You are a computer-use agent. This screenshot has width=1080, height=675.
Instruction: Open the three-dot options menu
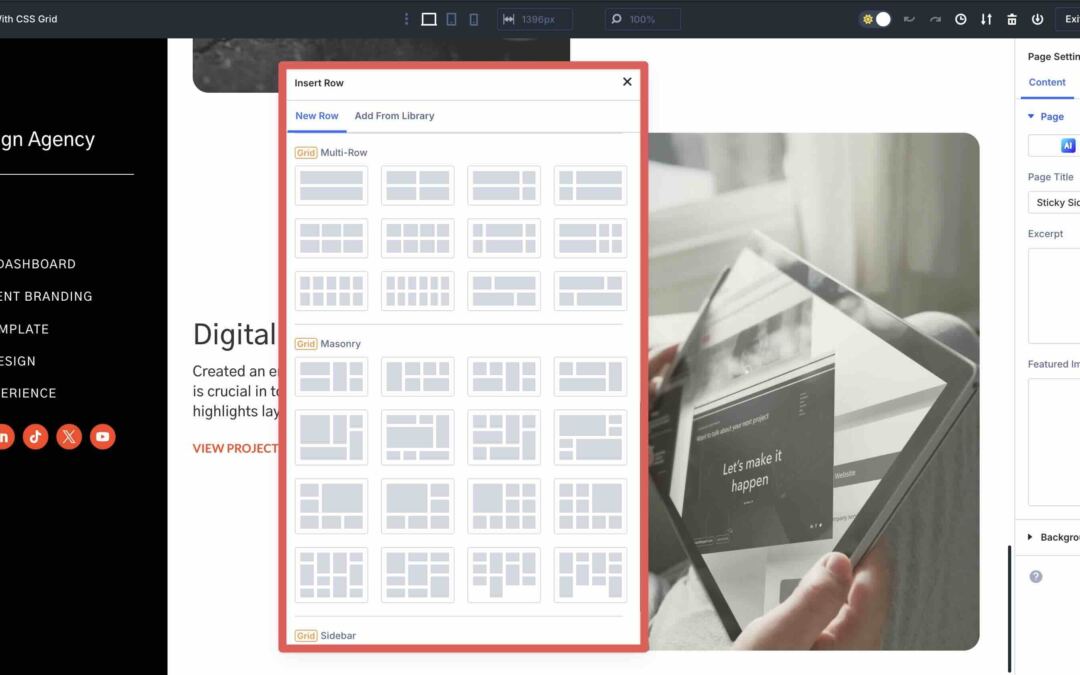406,19
